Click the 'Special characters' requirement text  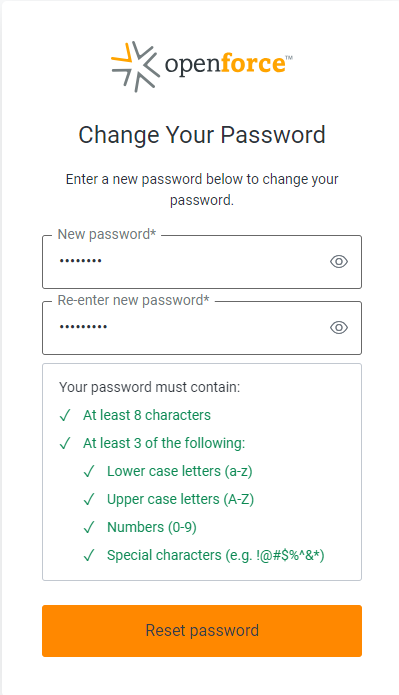215,555
